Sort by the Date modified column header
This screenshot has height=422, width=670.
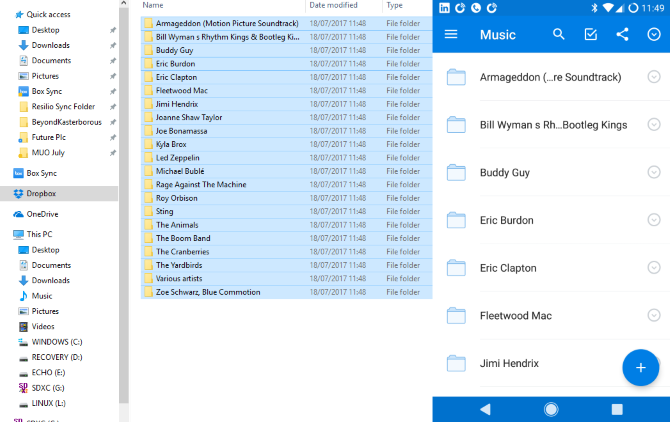[334, 6]
